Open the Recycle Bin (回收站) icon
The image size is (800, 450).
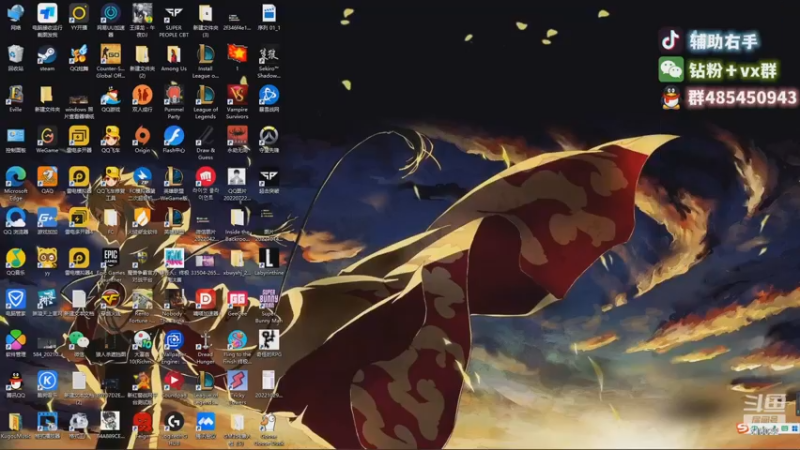15,55
